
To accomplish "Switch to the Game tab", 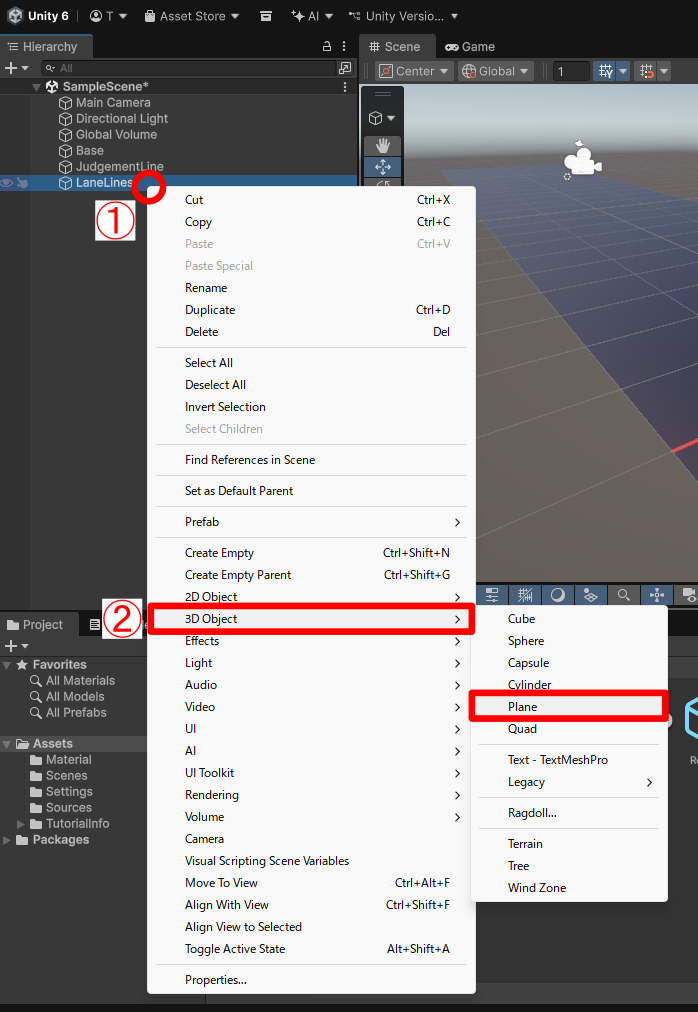I will [x=470, y=47].
